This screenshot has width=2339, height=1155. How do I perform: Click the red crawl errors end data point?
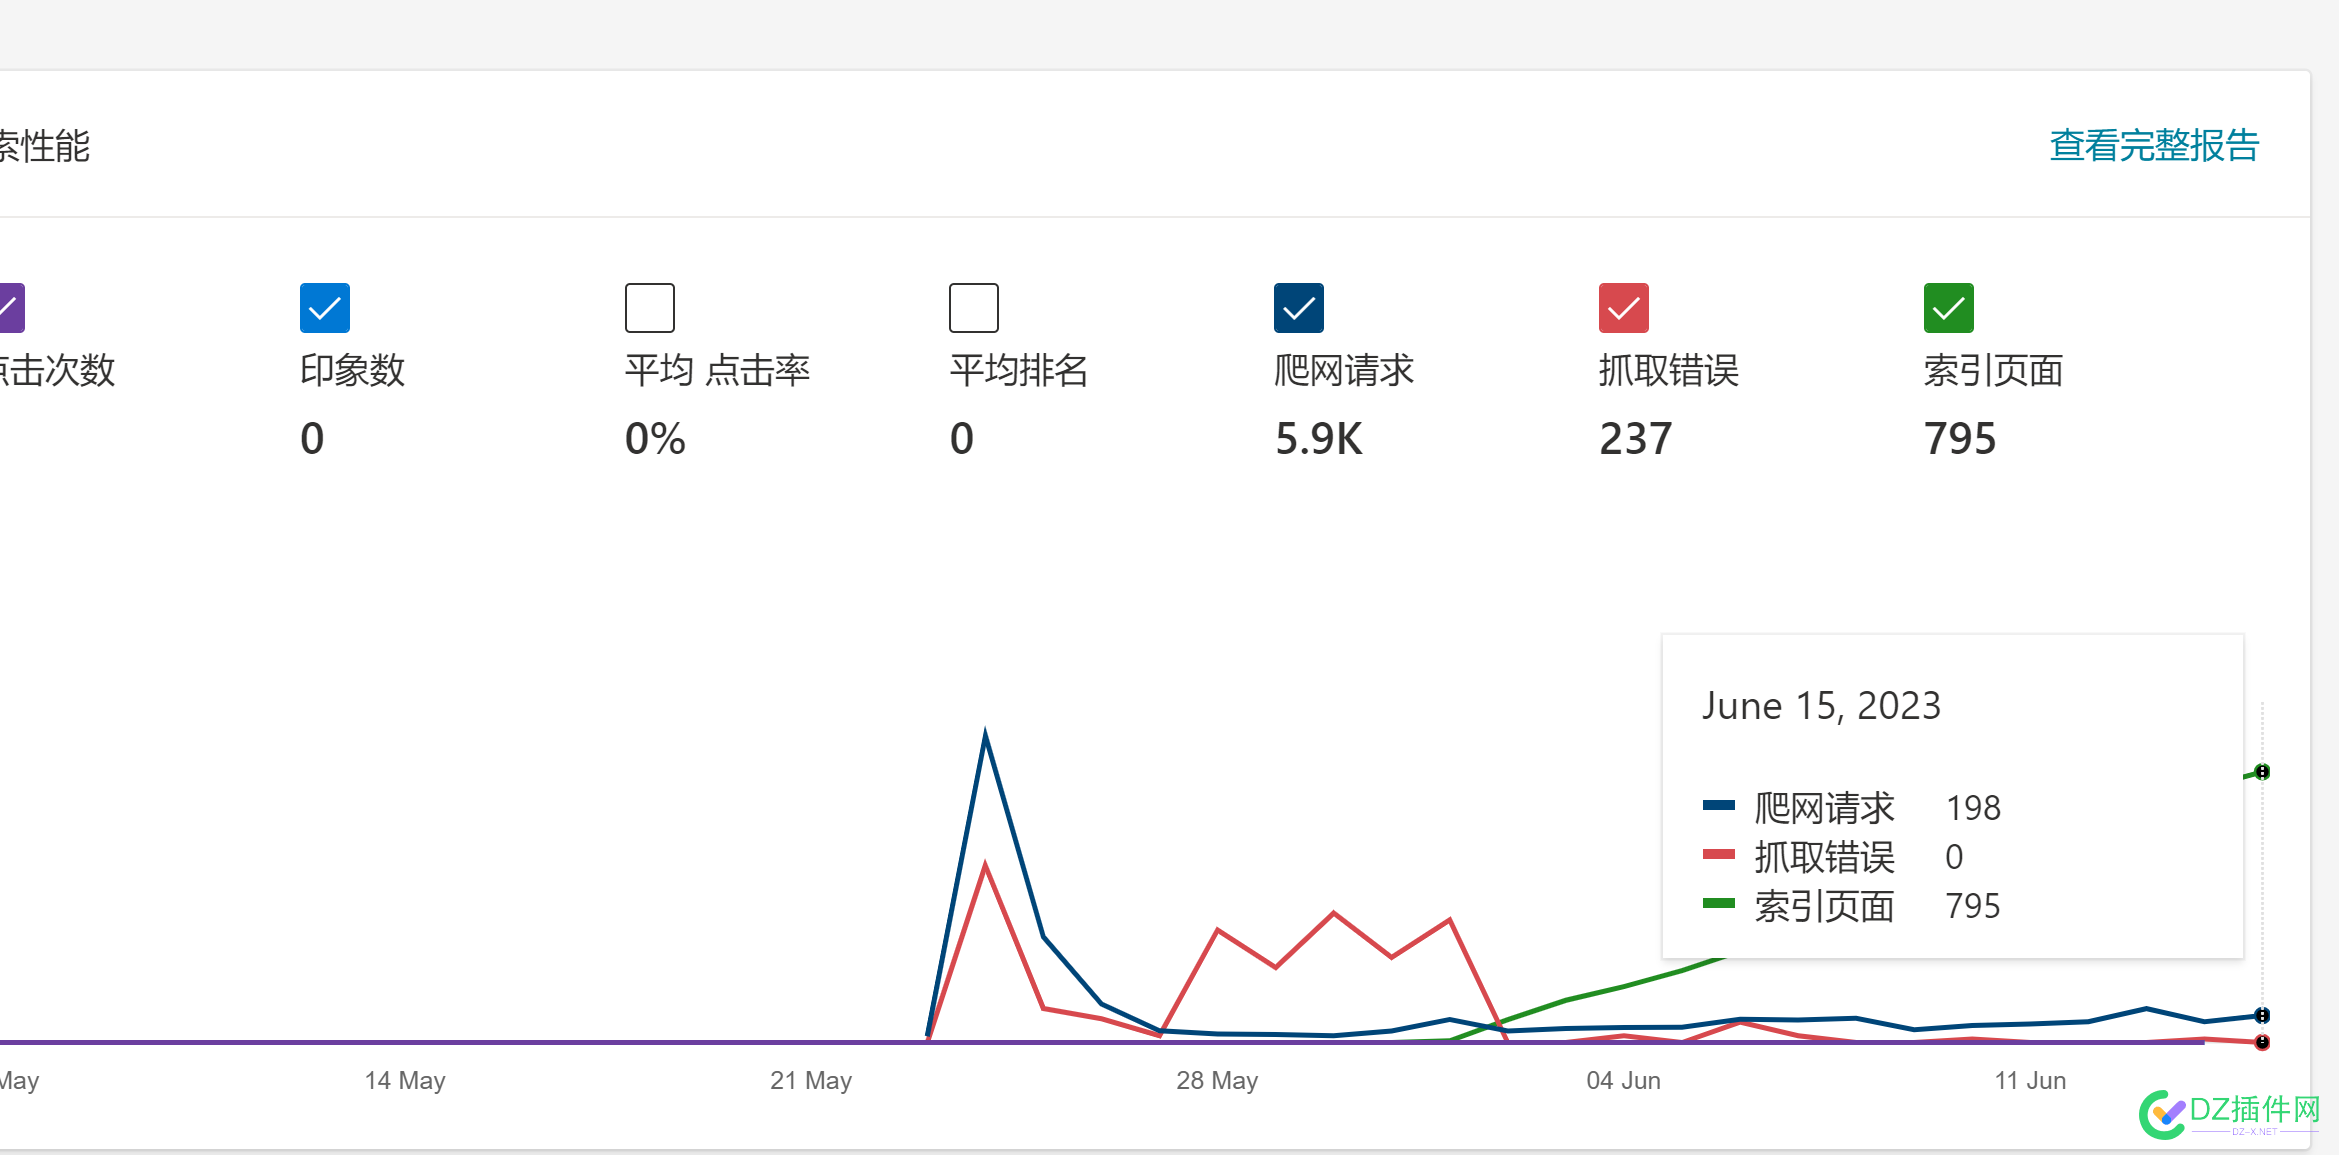pos(2262,1042)
